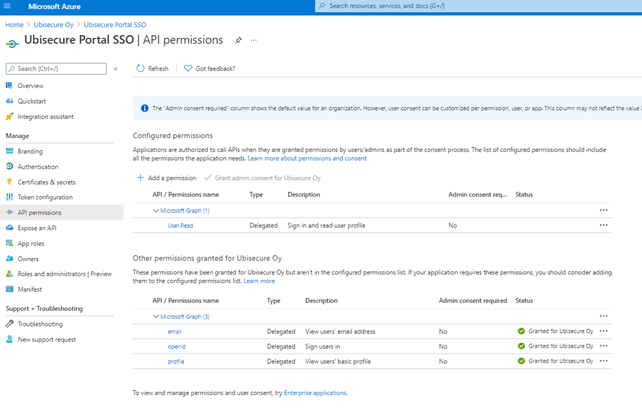Open Roles and administrators | Preview
Viewport: 642px width, 411px height.
tap(65, 274)
